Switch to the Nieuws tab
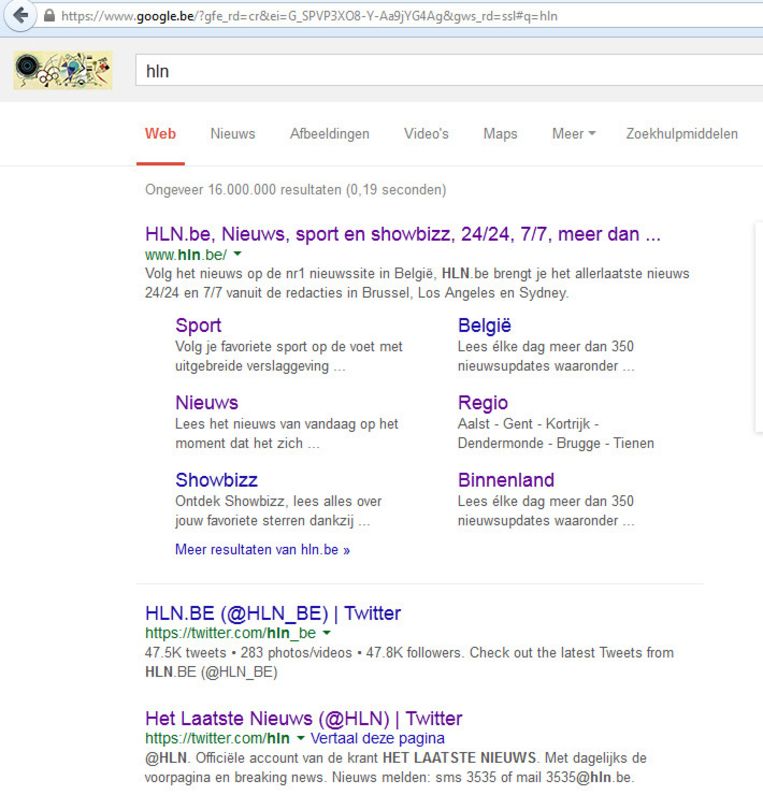763x795 pixels. (x=233, y=134)
